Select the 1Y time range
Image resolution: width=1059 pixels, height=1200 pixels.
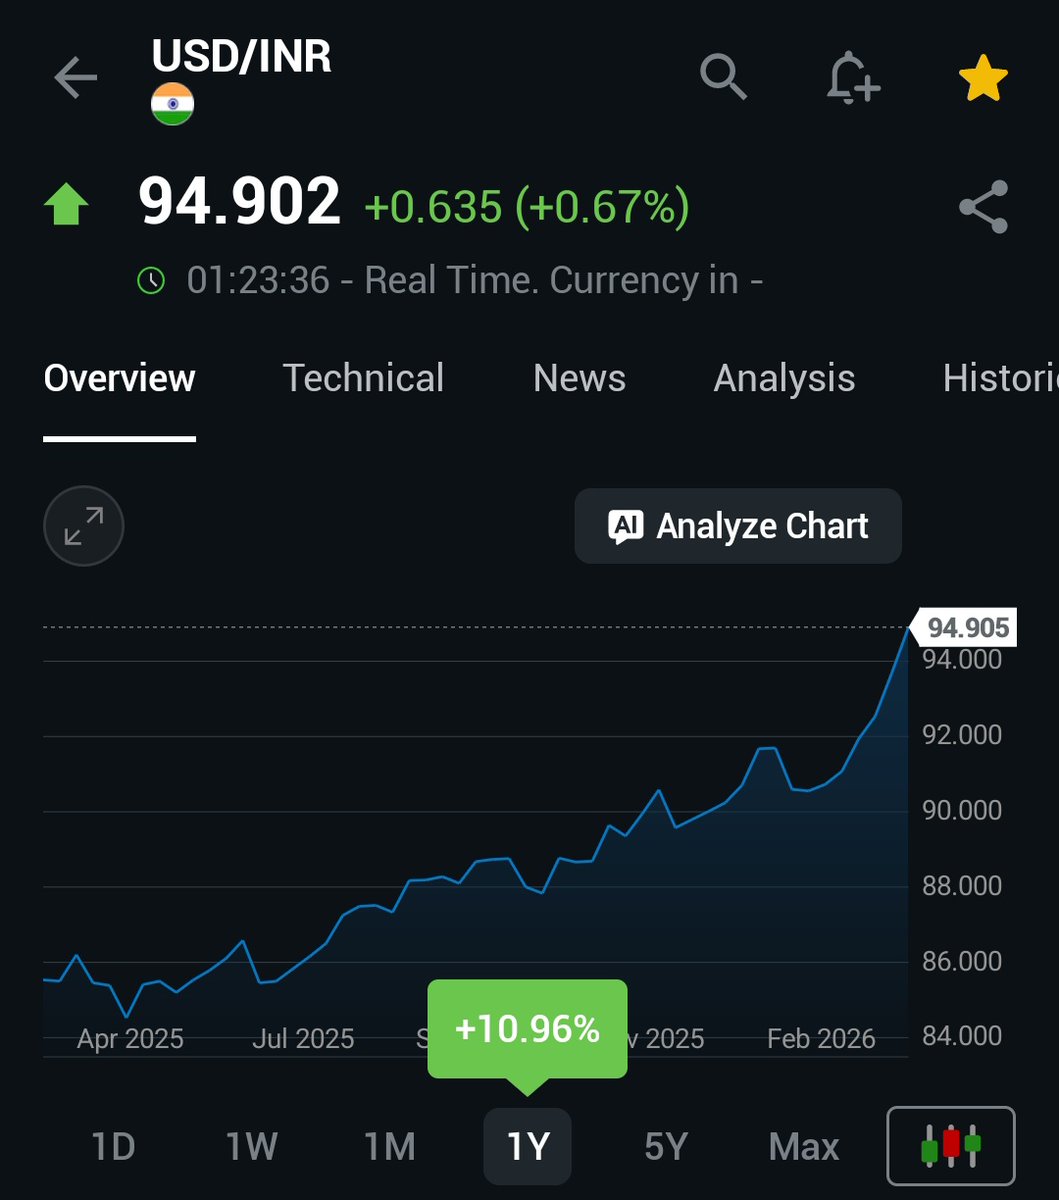(x=527, y=1146)
